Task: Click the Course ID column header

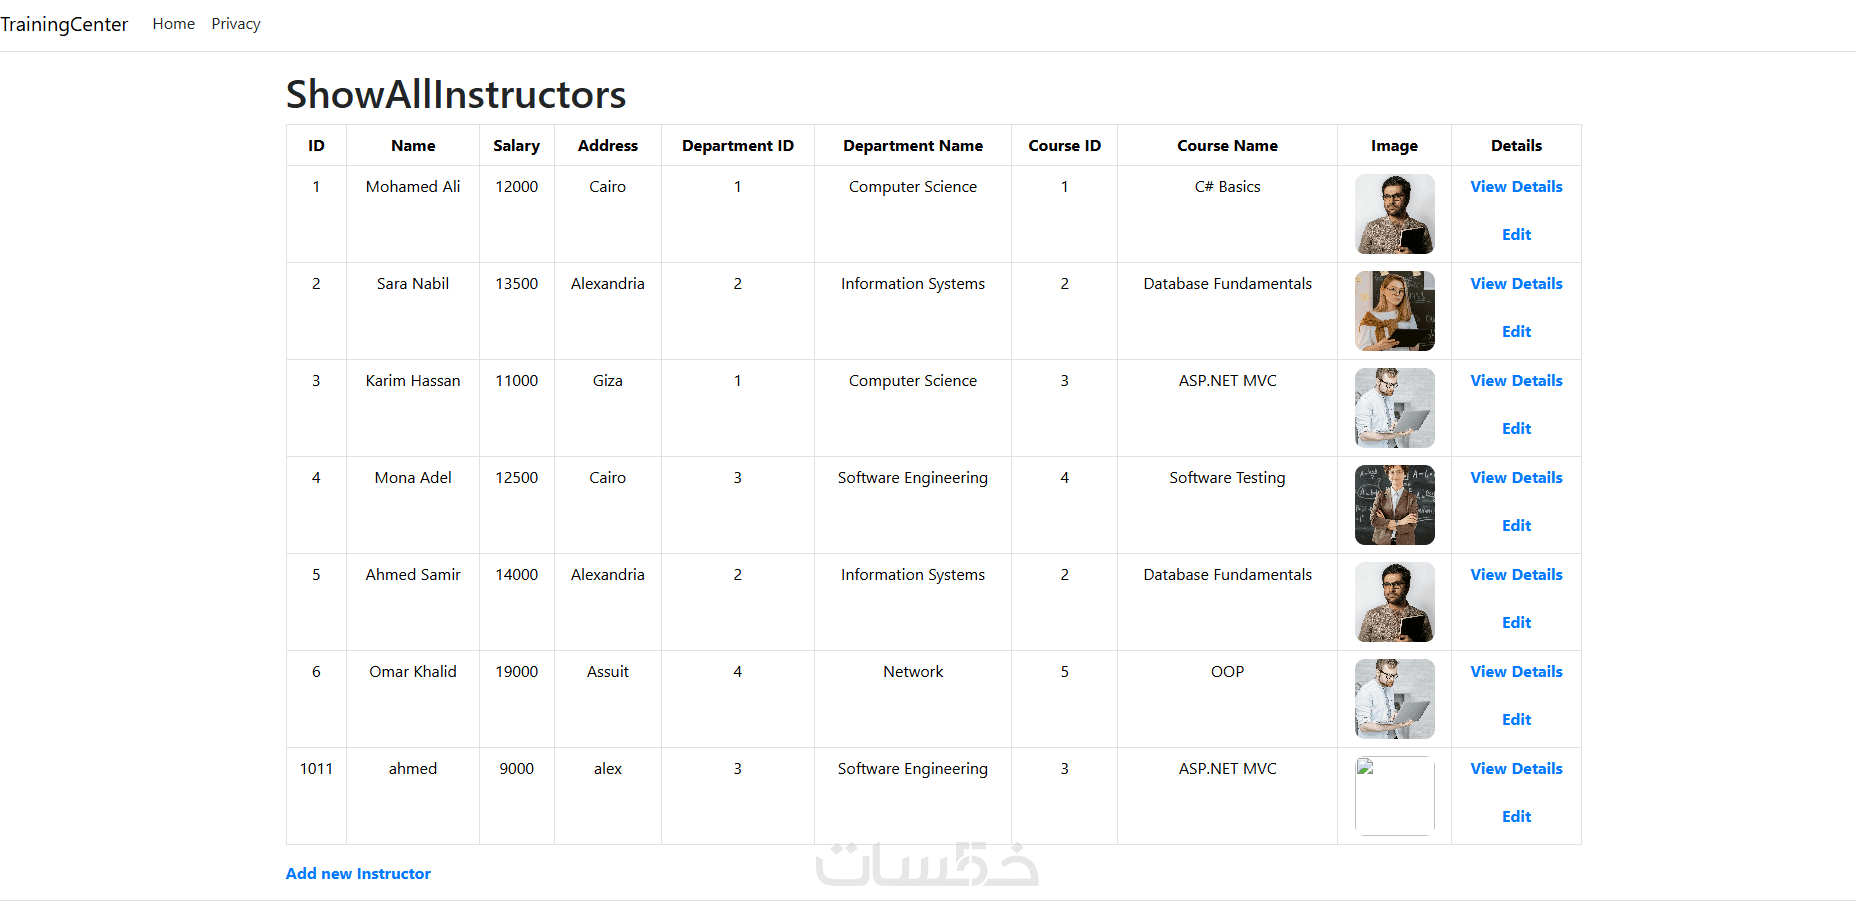Action: (x=1064, y=146)
